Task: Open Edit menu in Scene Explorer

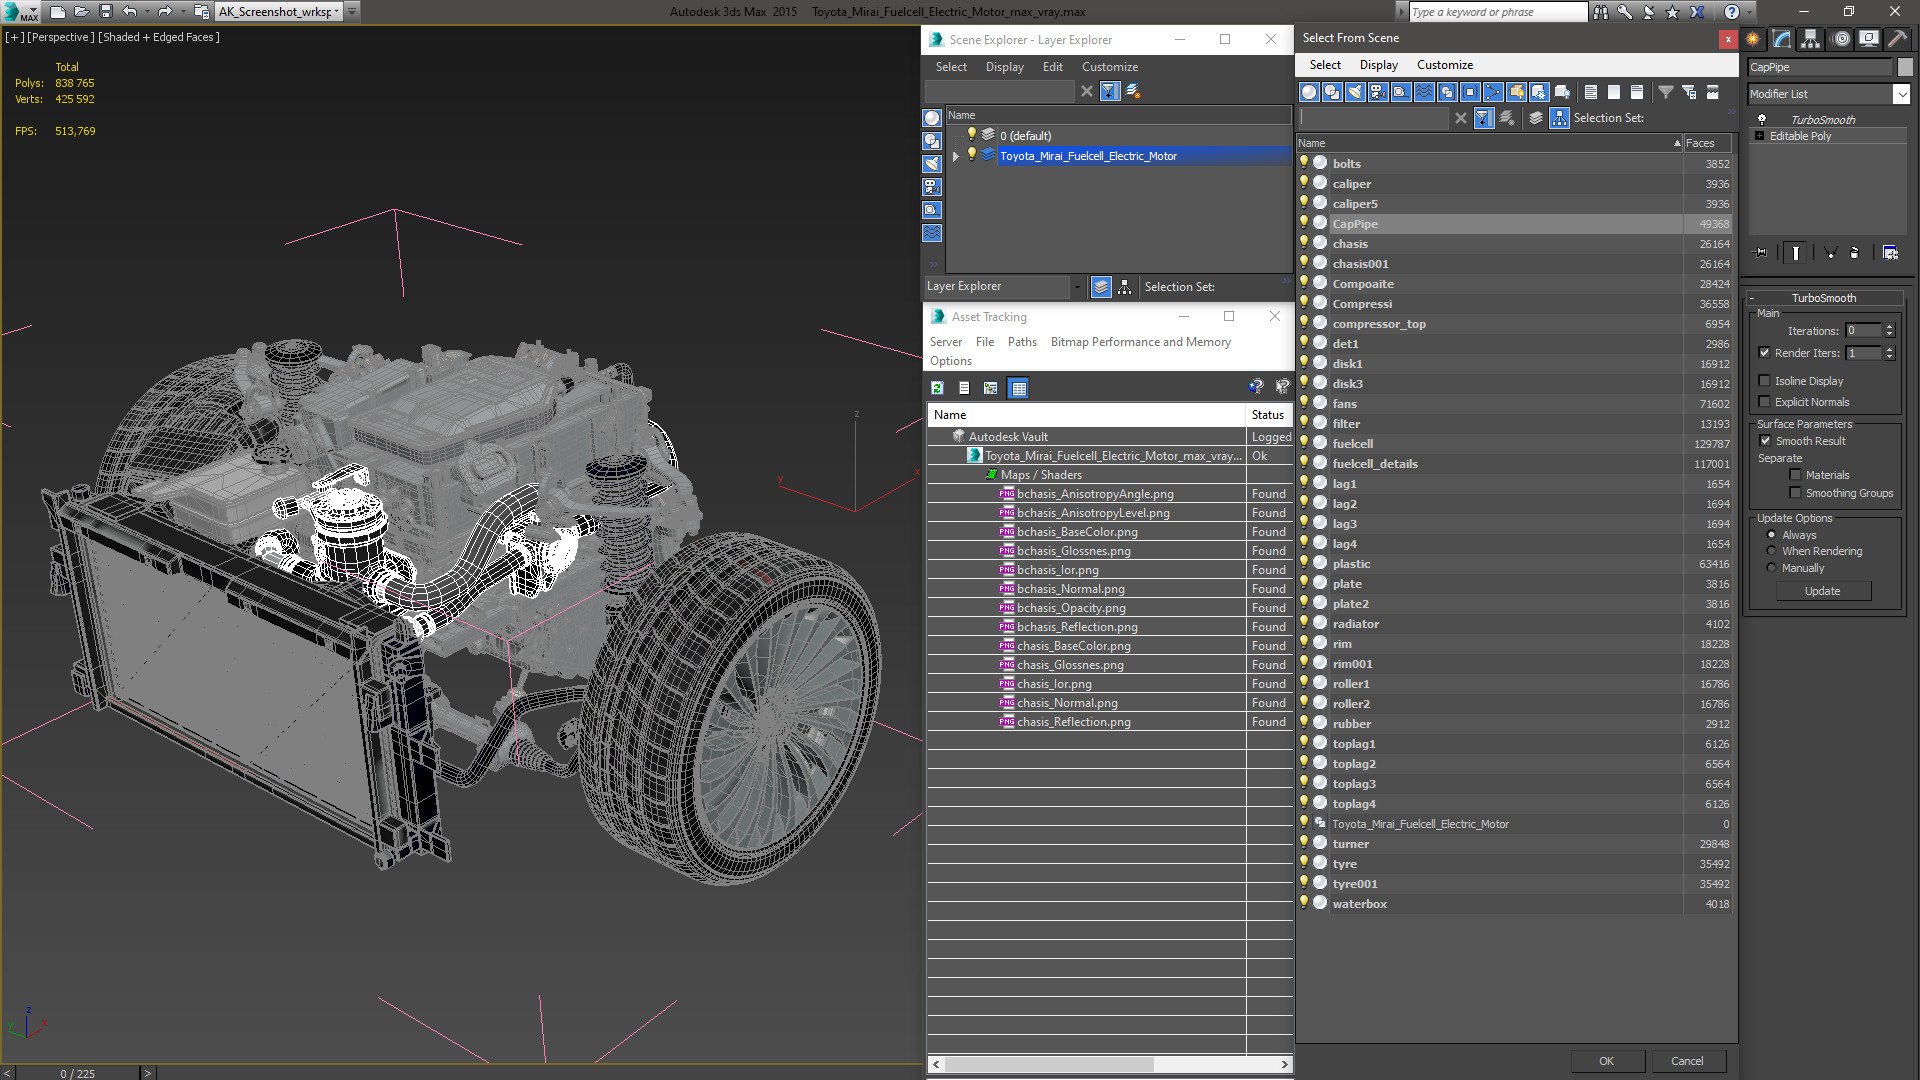Action: tap(1052, 67)
